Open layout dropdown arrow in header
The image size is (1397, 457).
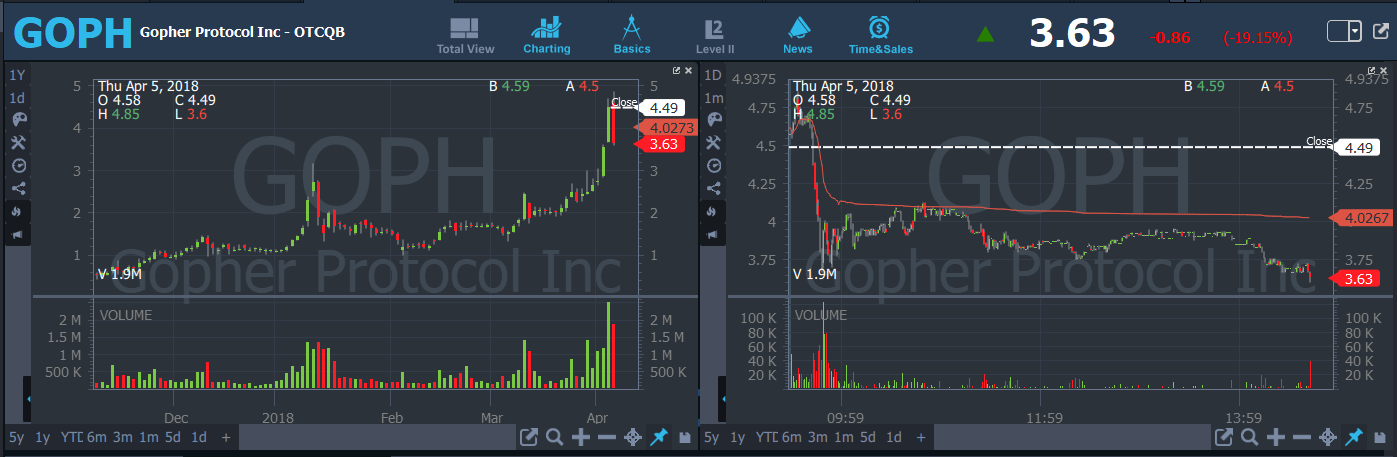[1355, 32]
